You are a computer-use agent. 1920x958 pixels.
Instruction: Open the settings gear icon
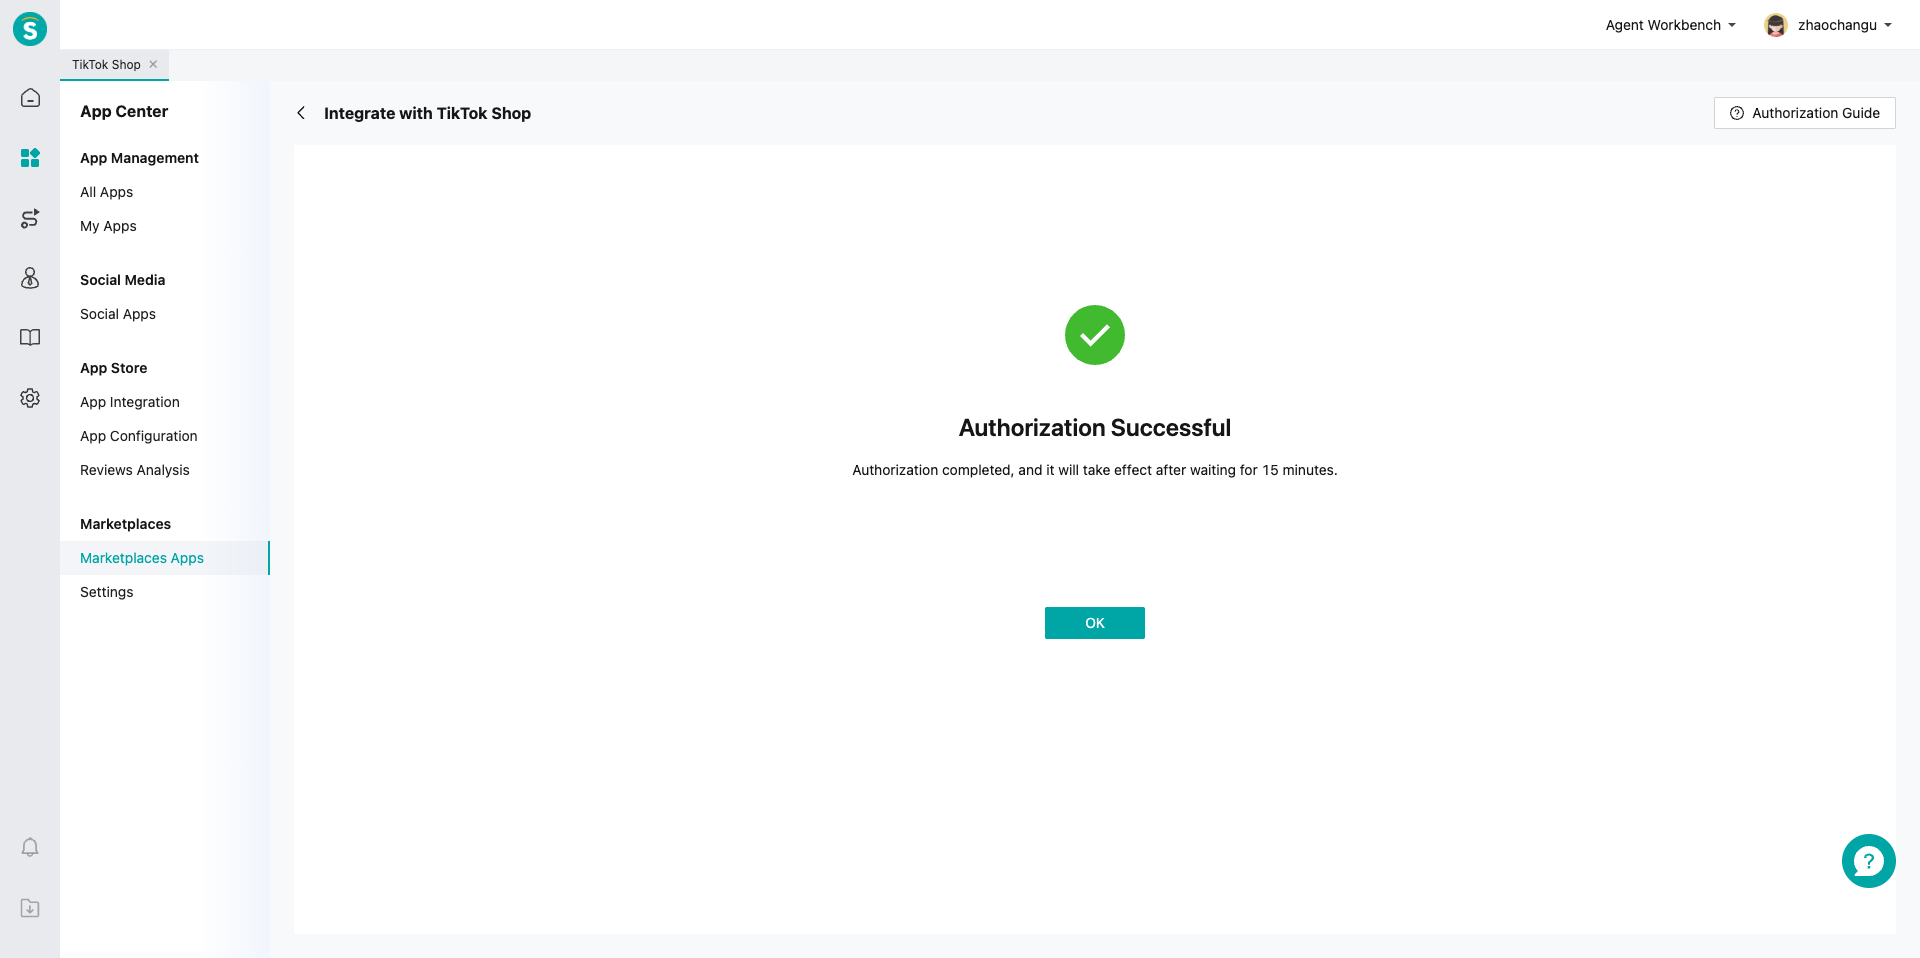30,398
